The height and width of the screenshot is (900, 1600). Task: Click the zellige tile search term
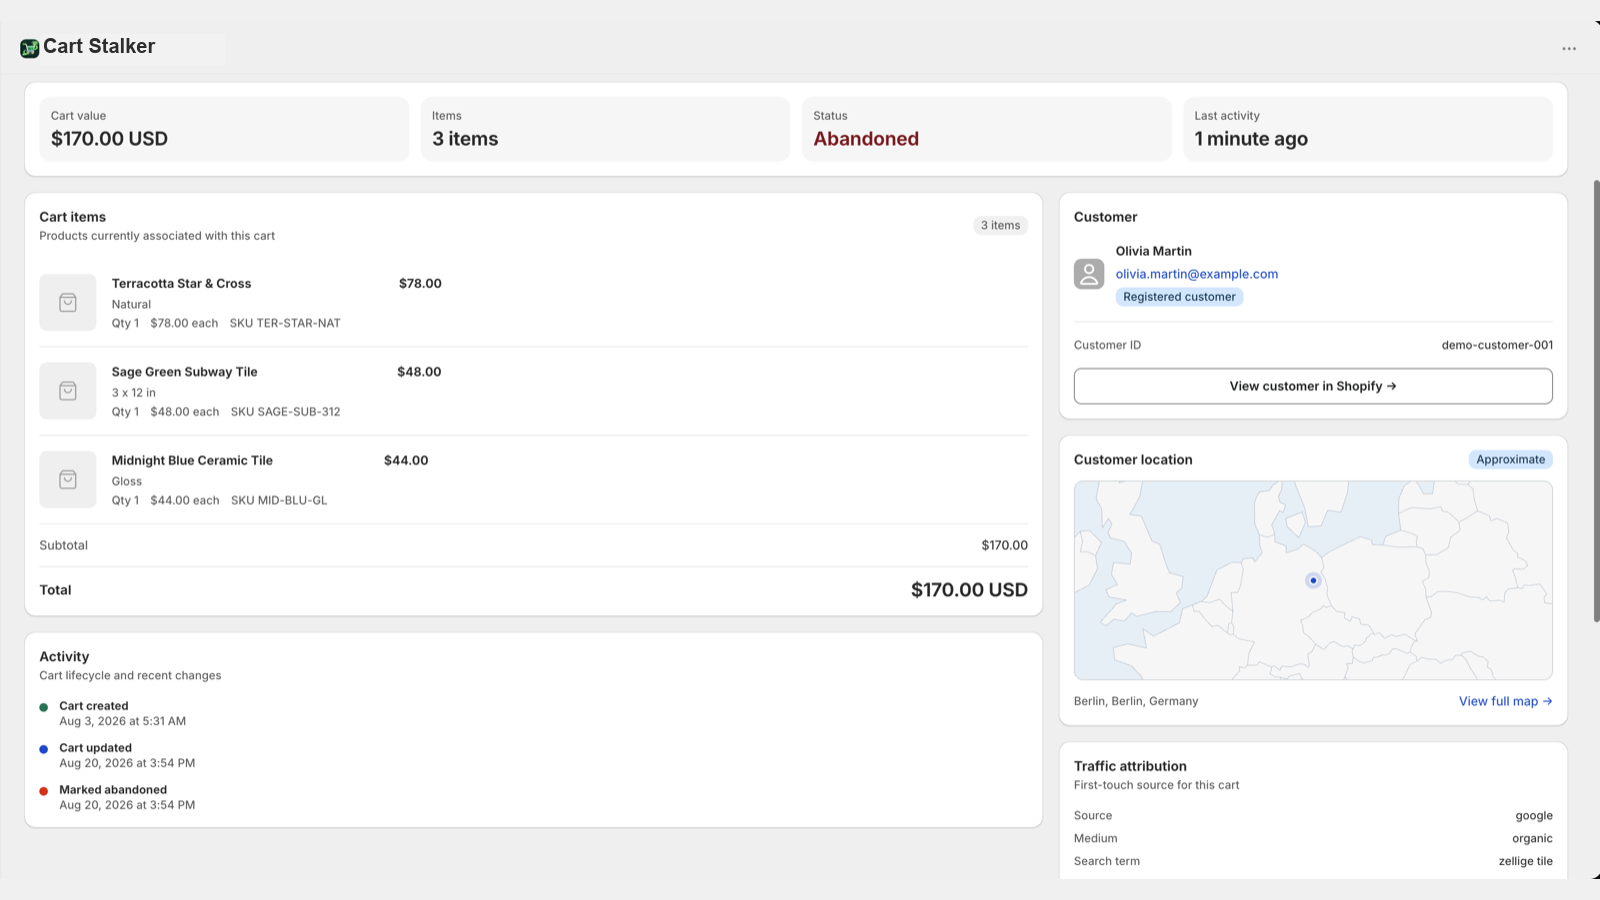[1525, 861]
